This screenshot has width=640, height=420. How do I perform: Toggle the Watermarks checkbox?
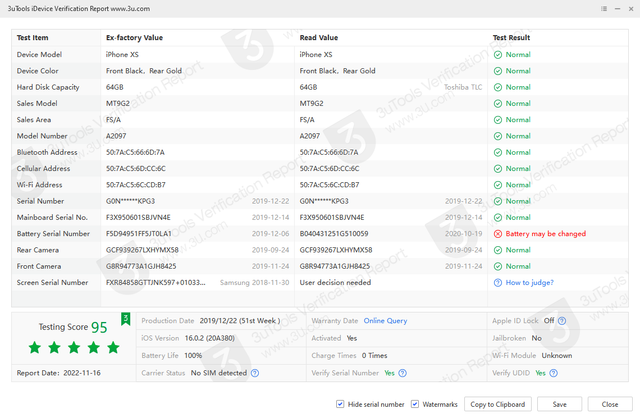(x=415, y=404)
